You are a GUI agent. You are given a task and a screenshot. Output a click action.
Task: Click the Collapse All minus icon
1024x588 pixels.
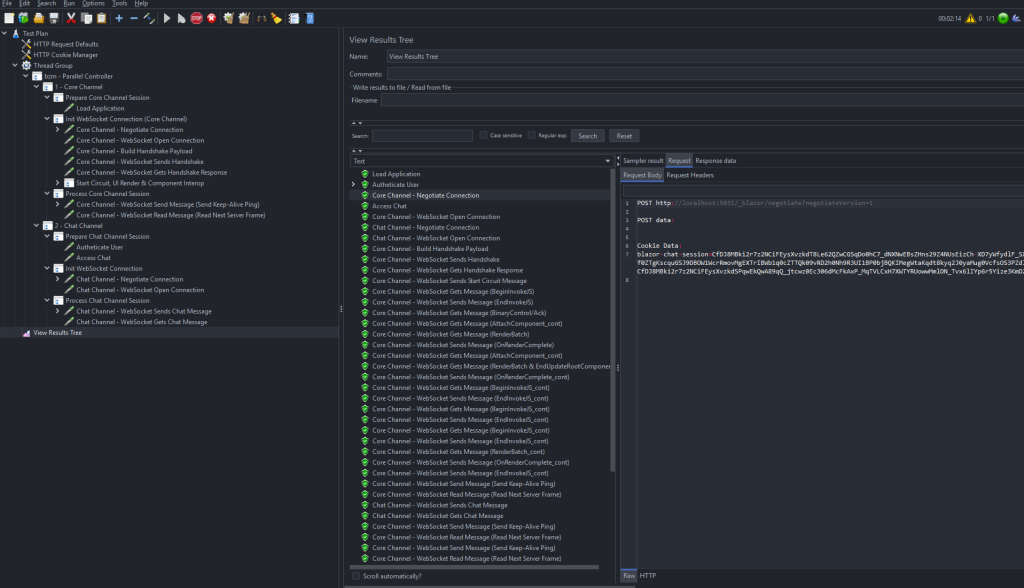point(134,18)
